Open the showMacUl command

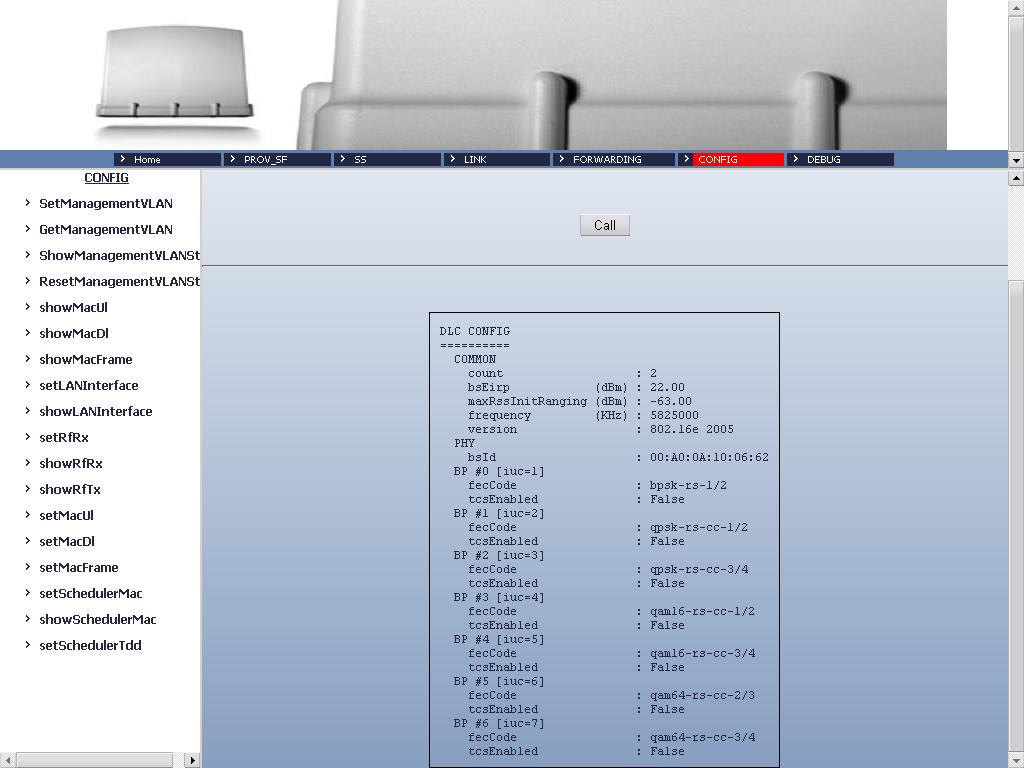[73, 308]
